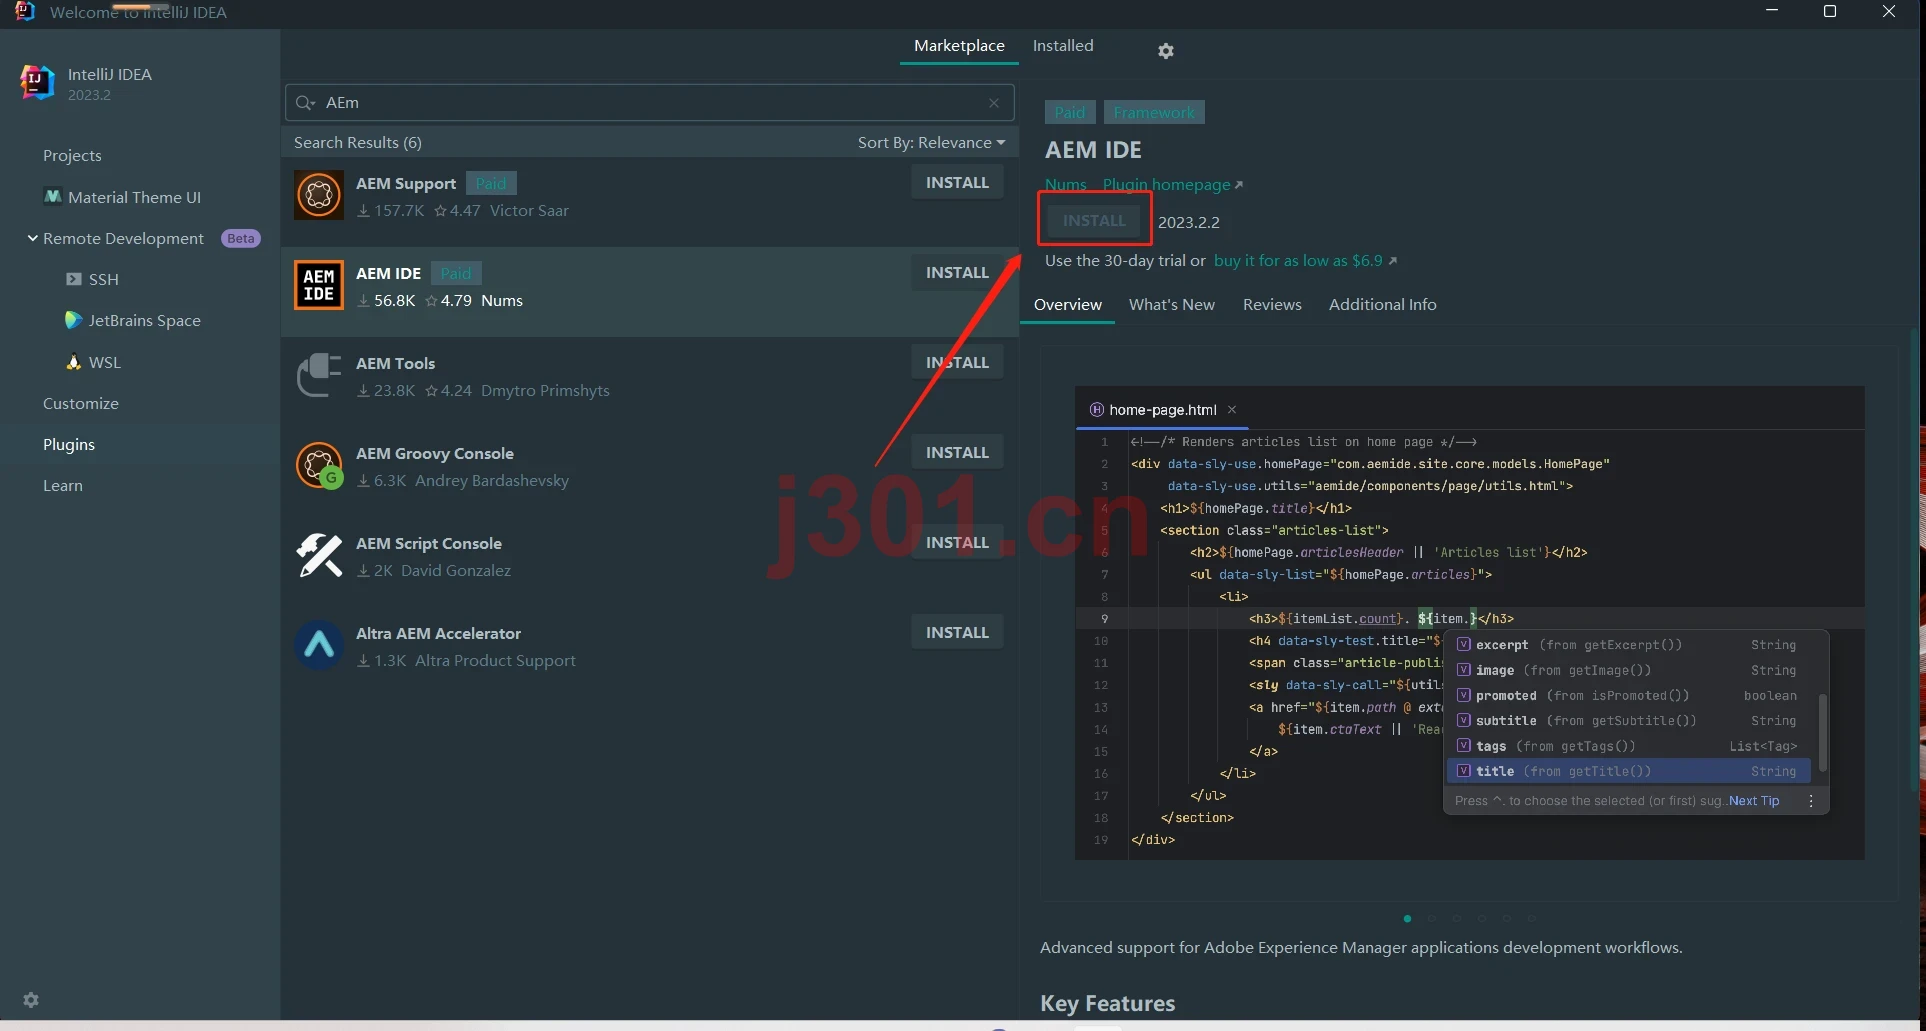Select SSH under Remote Development
This screenshot has width=1926, height=1031.
[x=104, y=279]
